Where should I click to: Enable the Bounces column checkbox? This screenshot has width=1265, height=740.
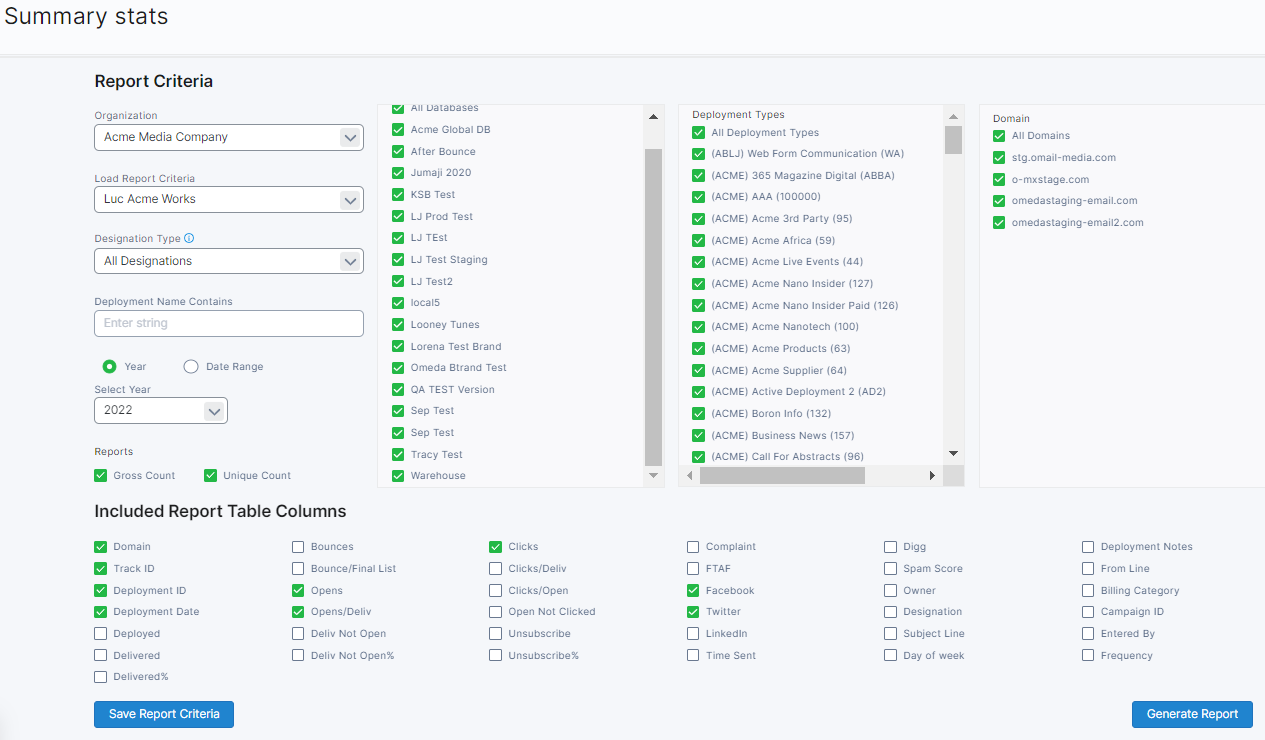299,547
